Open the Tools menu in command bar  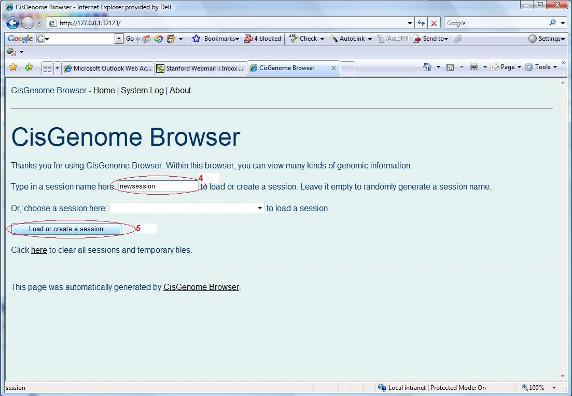tap(541, 67)
